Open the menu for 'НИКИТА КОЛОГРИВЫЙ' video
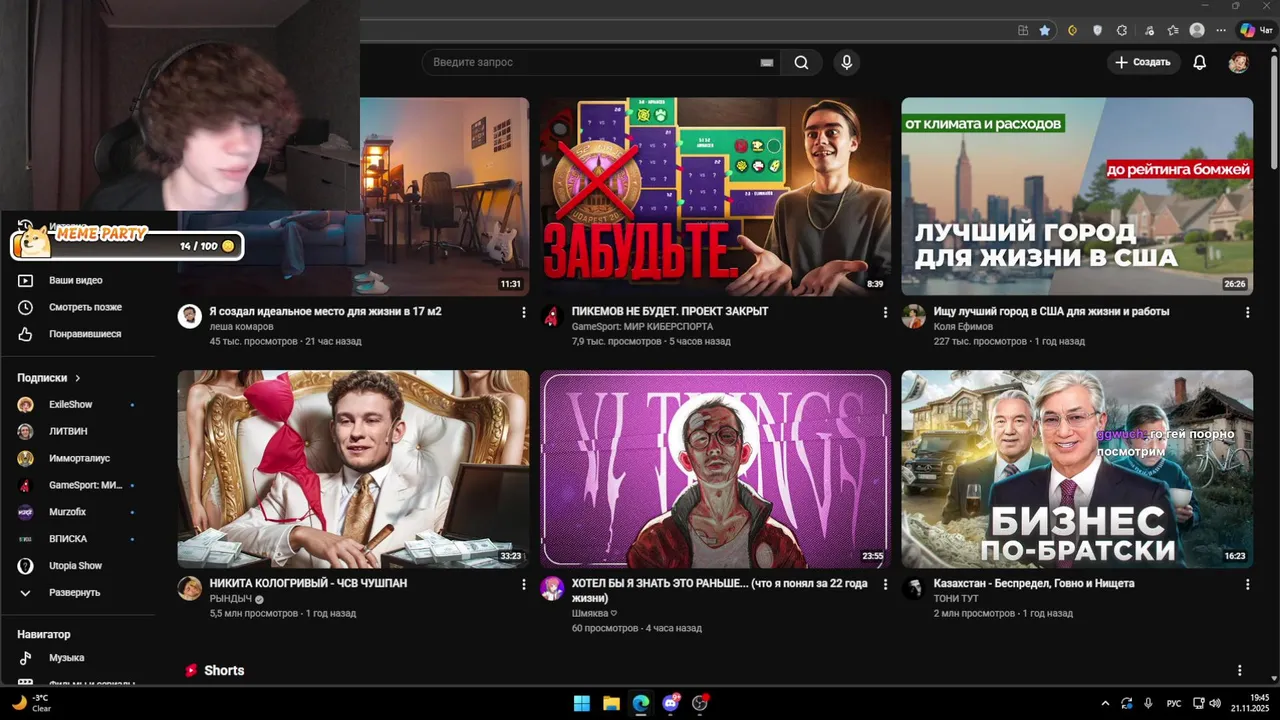 [523, 584]
